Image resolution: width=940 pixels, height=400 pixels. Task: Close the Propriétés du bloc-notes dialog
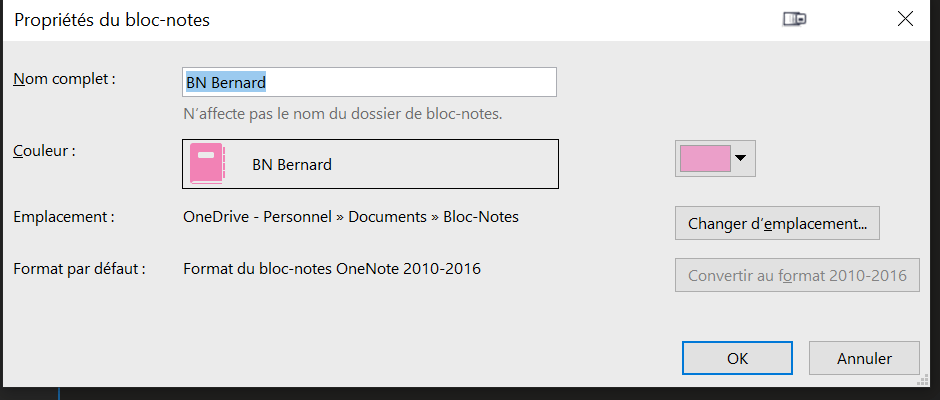coord(905,19)
